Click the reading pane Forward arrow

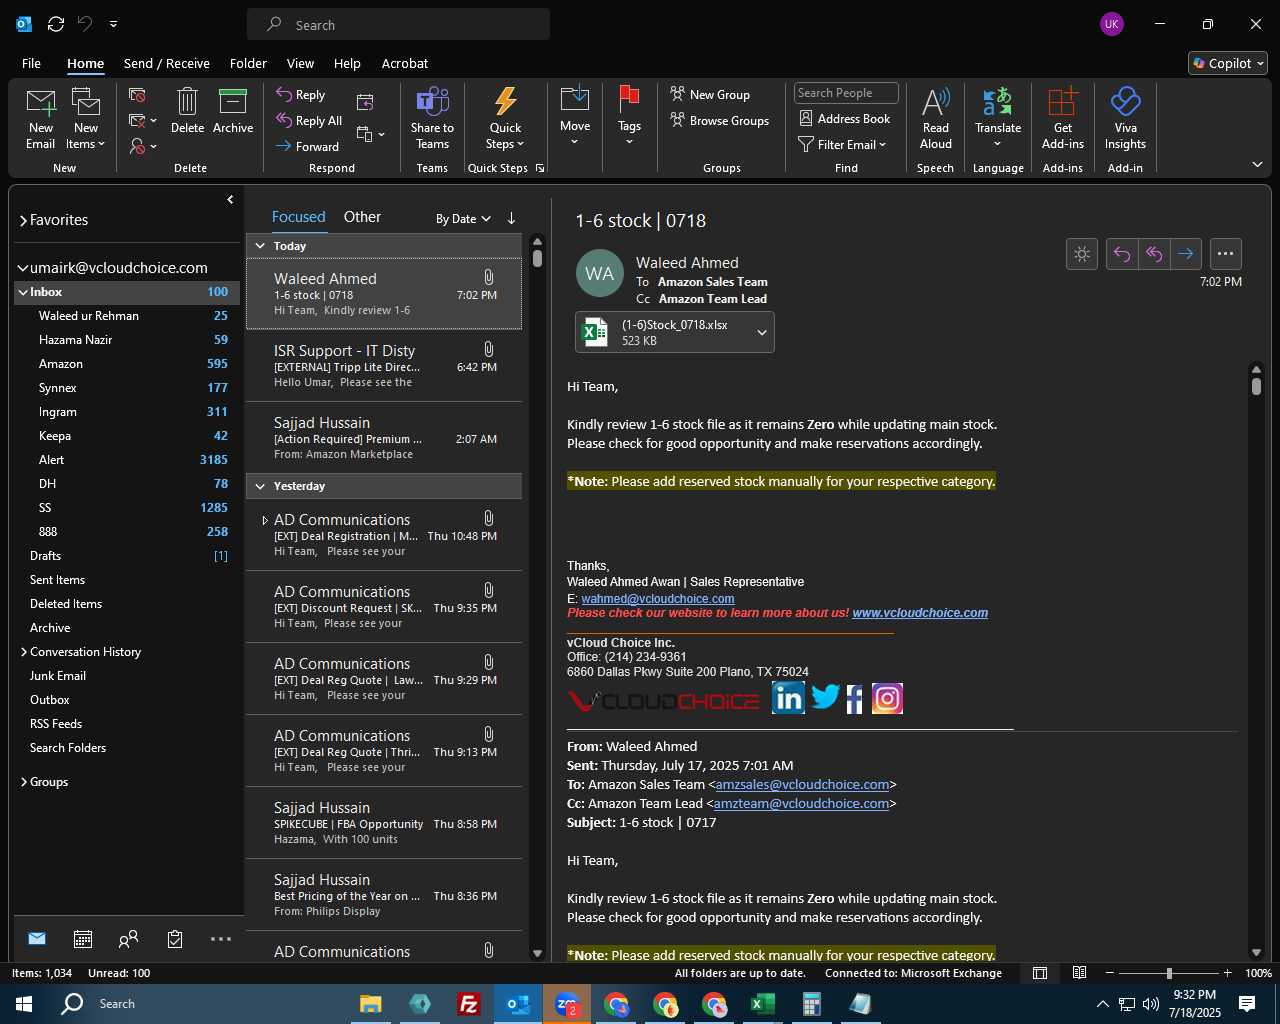(x=1186, y=254)
